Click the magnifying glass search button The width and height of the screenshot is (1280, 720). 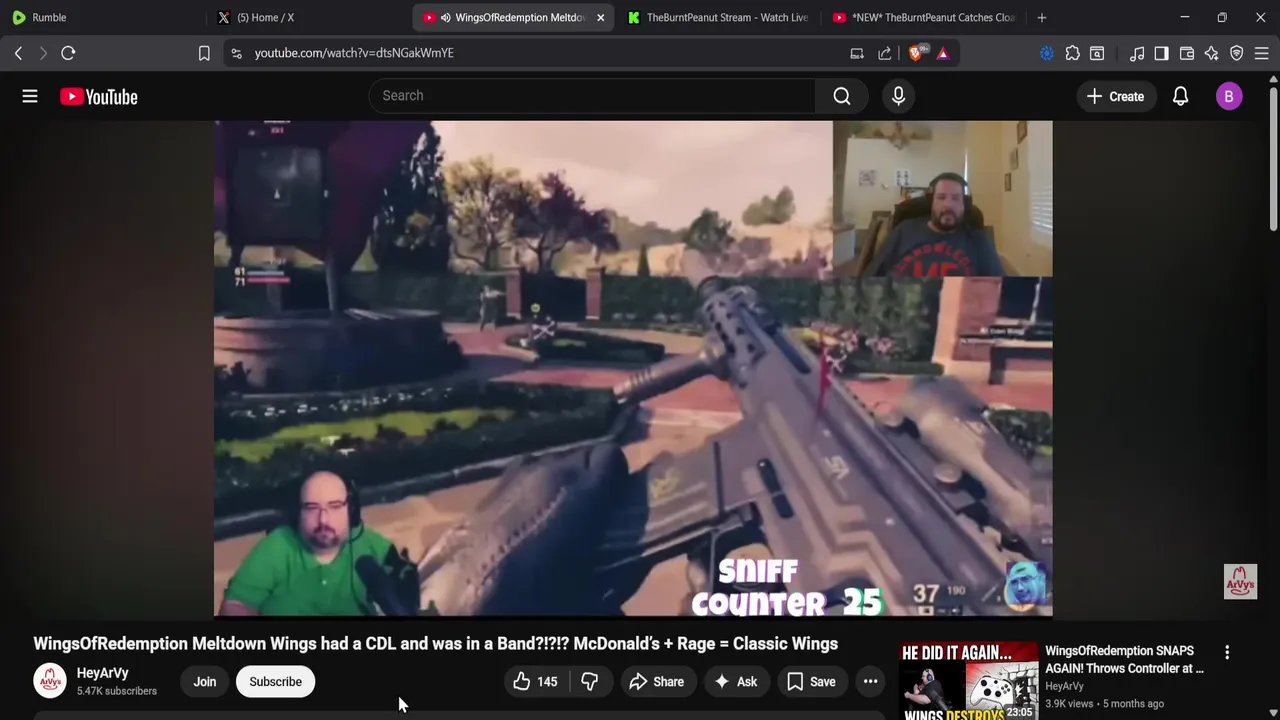pos(842,96)
